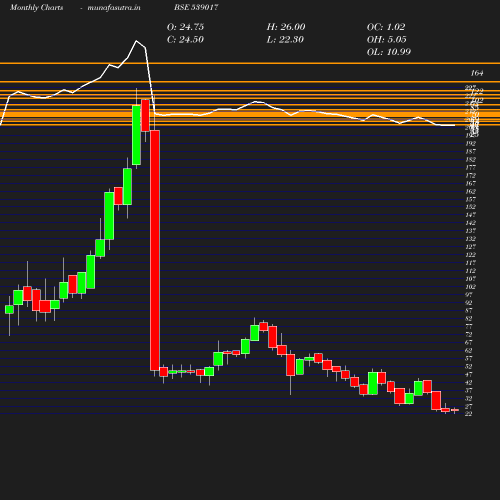Click price axis label 77
Image resolution: width=500 pixels, height=500 pixels.
(x=469, y=327)
